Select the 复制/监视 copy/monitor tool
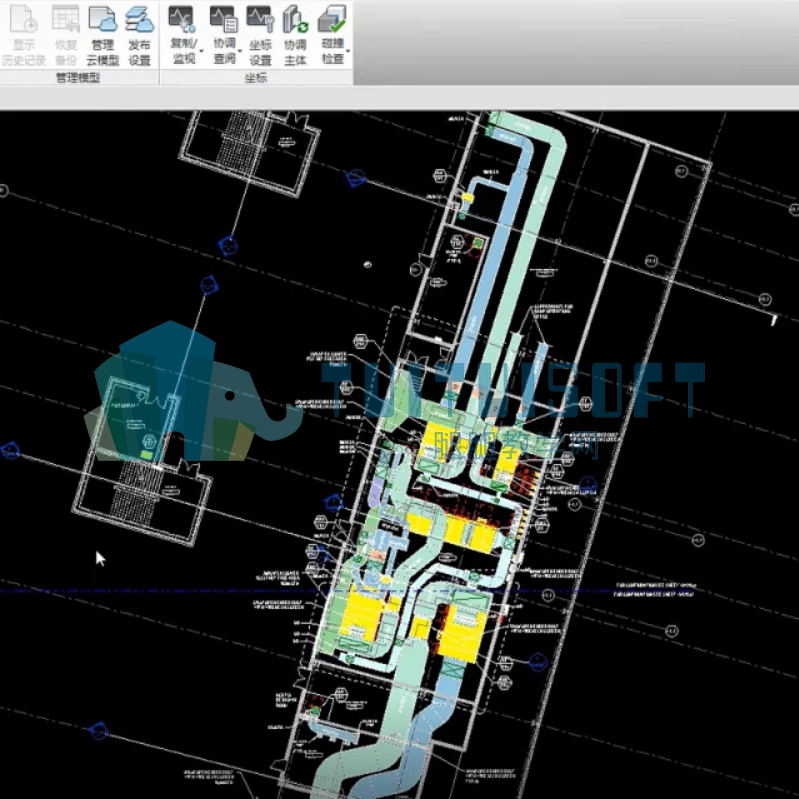The width and height of the screenshot is (799, 799). pyautogui.click(x=183, y=34)
